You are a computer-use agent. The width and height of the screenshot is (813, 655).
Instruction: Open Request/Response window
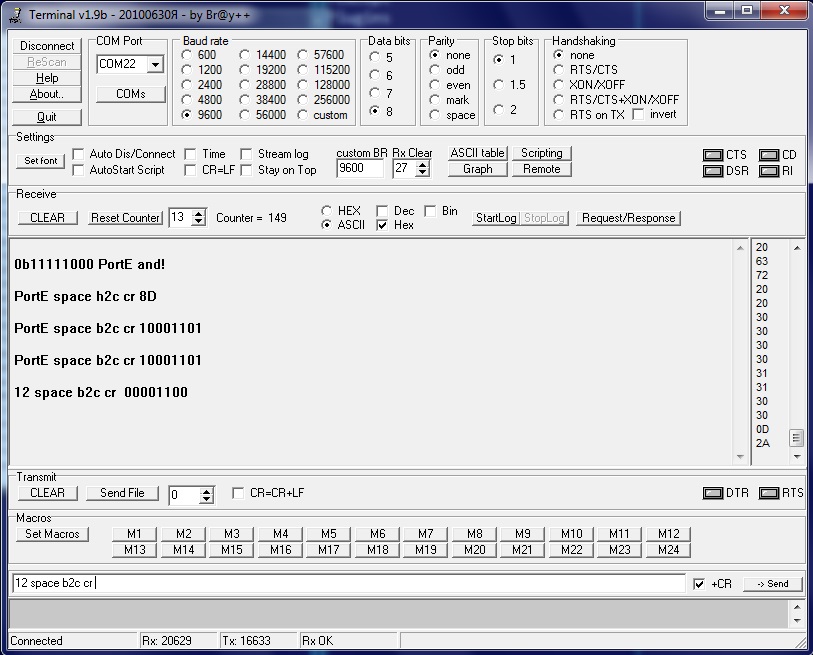pos(628,218)
